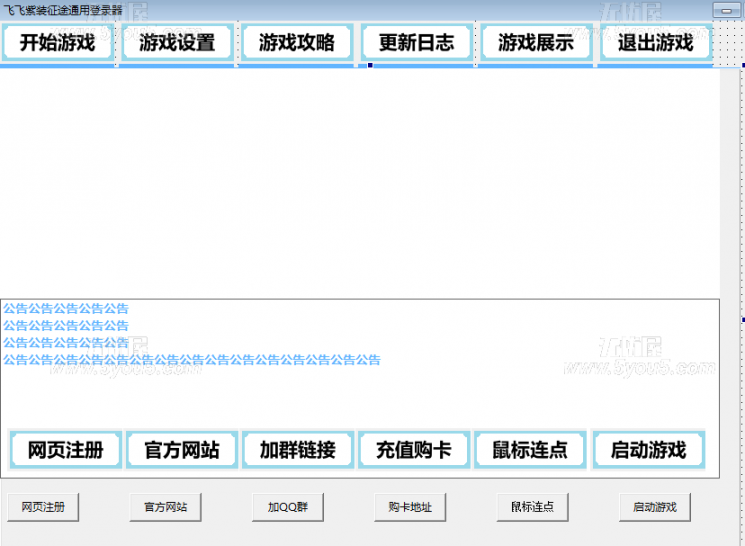The height and width of the screenshot is (546, 745).
Task: Click the 退出游戏 top button
Action: pyautogui.click(x=656, y=42)
